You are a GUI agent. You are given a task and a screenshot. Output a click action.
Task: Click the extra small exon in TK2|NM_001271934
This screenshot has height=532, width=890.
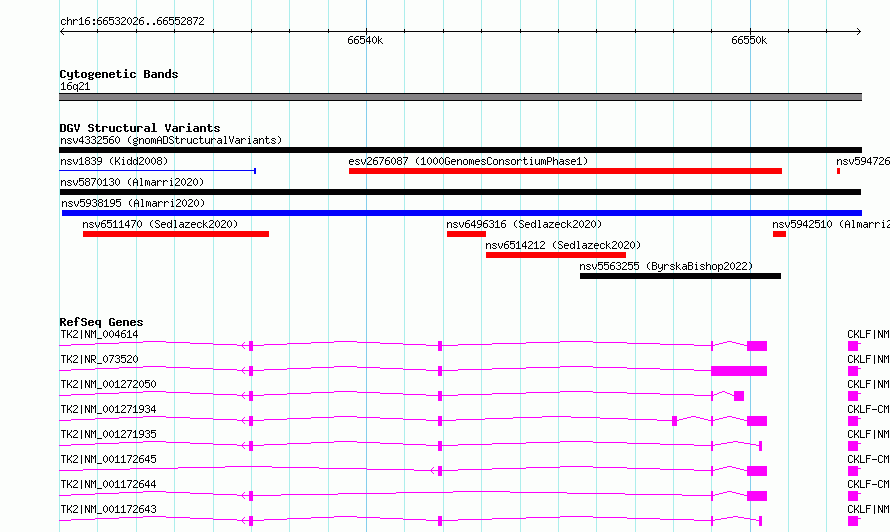coord(674,421)
